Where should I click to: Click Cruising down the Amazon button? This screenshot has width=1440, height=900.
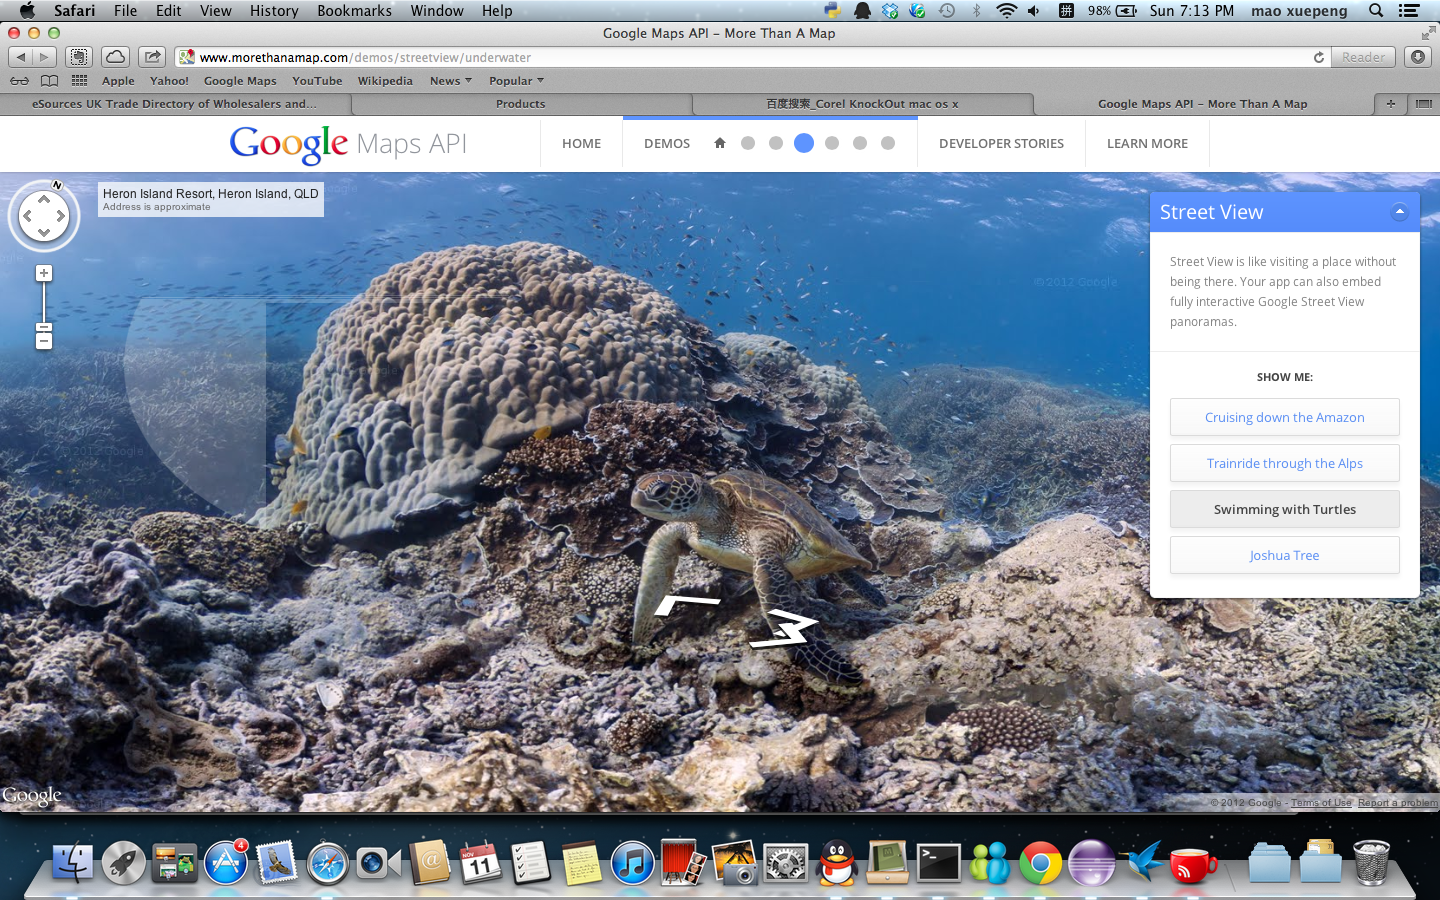click(x=1284, y=417)
